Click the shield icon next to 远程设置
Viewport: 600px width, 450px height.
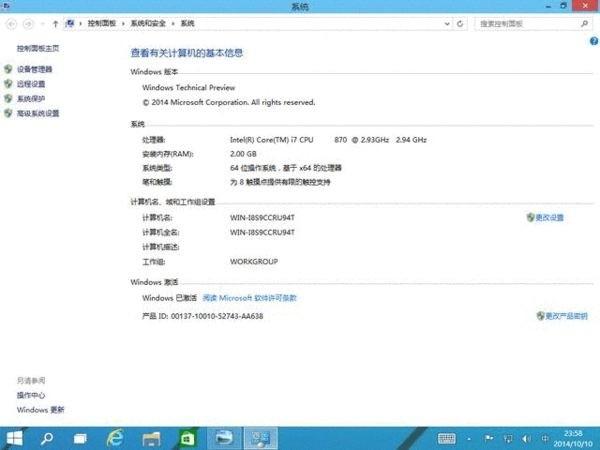[8, 83]
